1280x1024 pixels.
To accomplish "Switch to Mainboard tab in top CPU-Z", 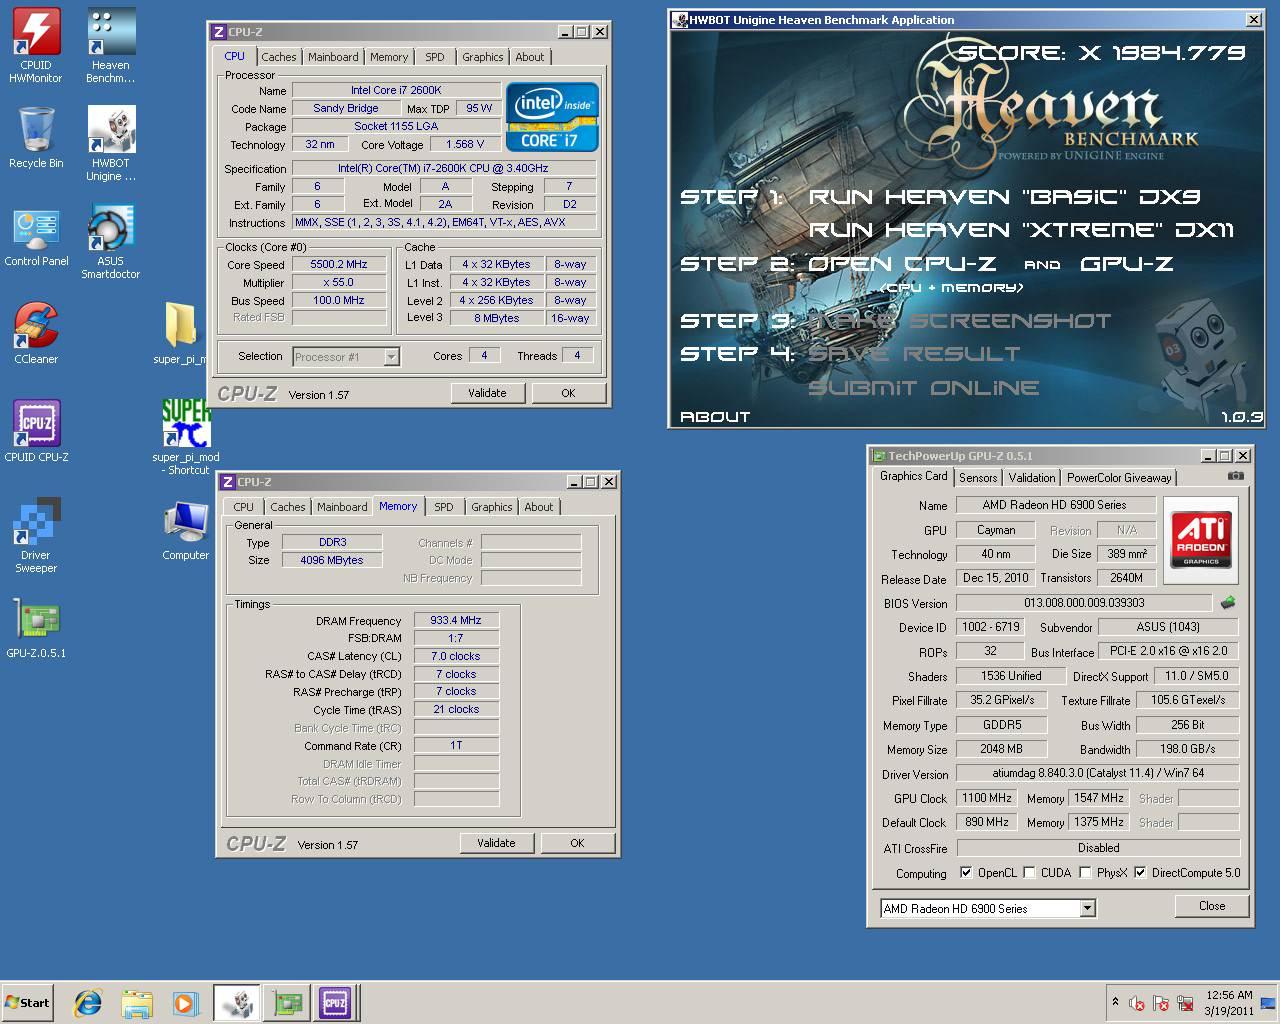I will click(333, 57).
